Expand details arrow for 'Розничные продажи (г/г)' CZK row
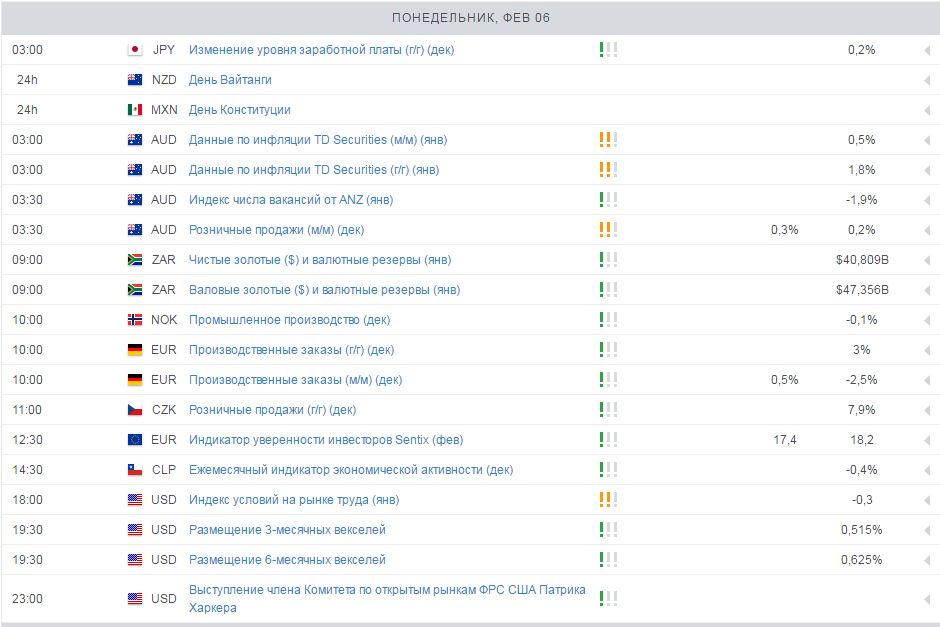This screenshot has width=940, height=627. coord(927,411)
